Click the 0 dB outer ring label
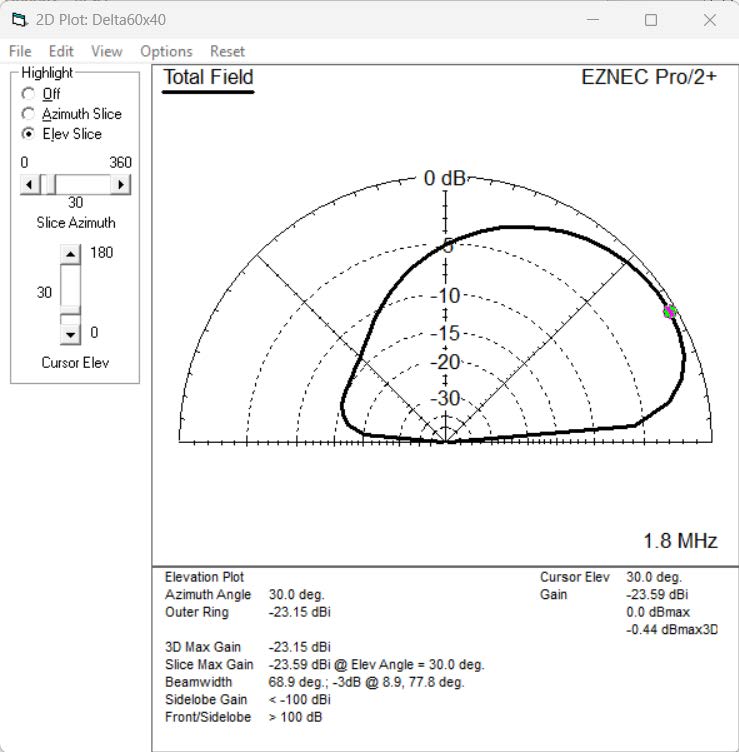 point(444,179)
